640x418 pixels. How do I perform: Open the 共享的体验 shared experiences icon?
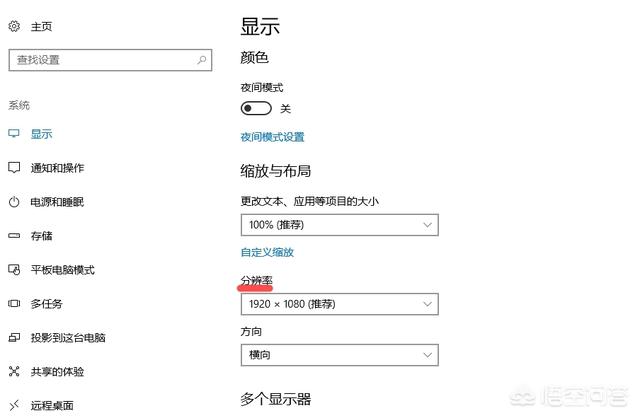14,371
